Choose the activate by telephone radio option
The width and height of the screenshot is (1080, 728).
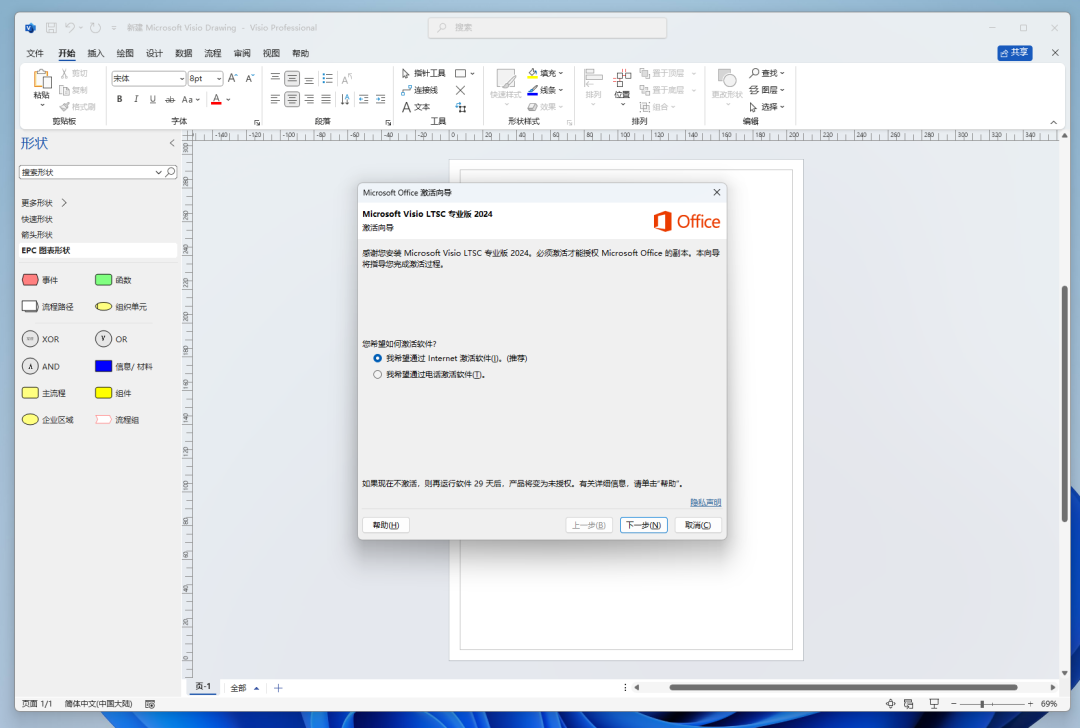(377, 375)
